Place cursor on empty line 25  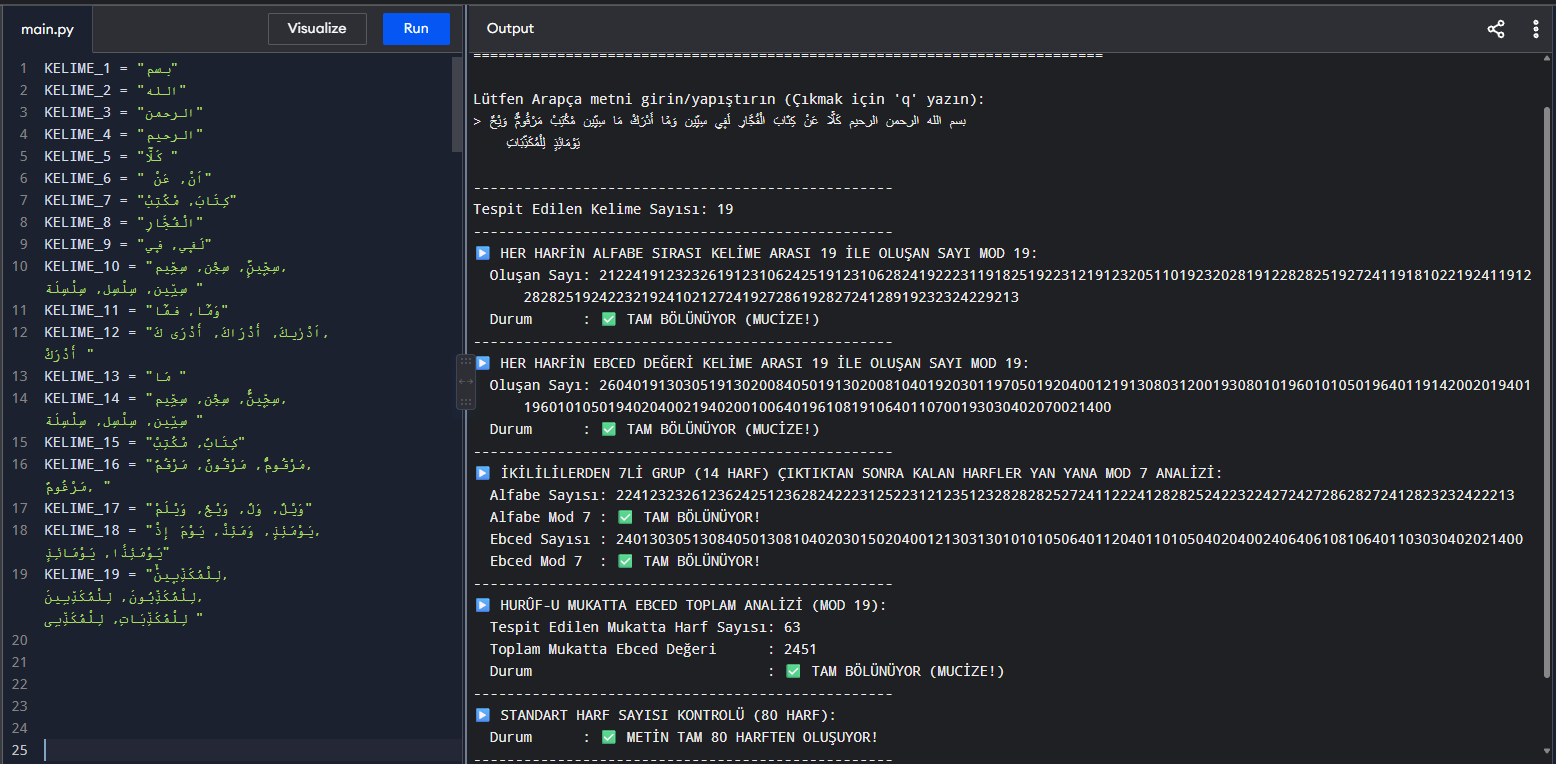[250, 750]
